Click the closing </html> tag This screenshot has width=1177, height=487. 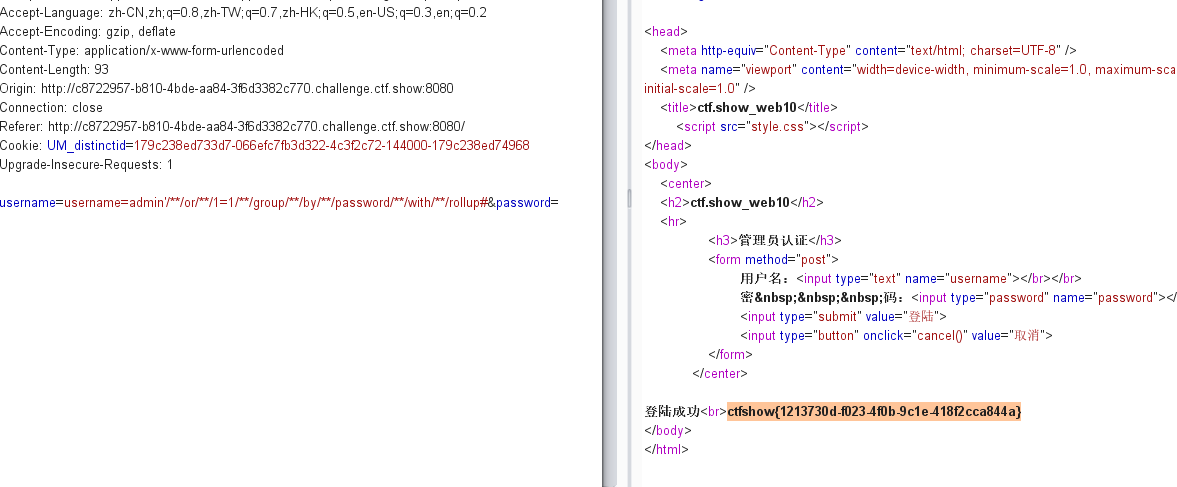(667, 449)
